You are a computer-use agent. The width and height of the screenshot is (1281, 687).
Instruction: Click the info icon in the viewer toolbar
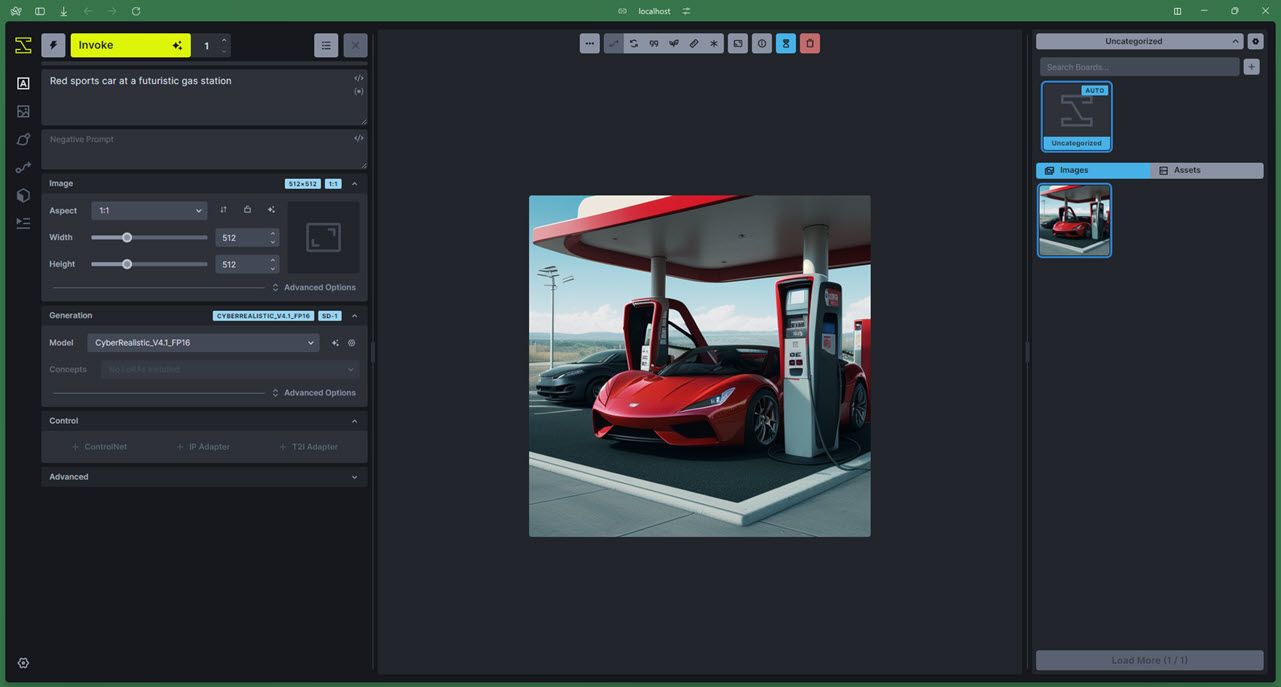click(761, 43)
